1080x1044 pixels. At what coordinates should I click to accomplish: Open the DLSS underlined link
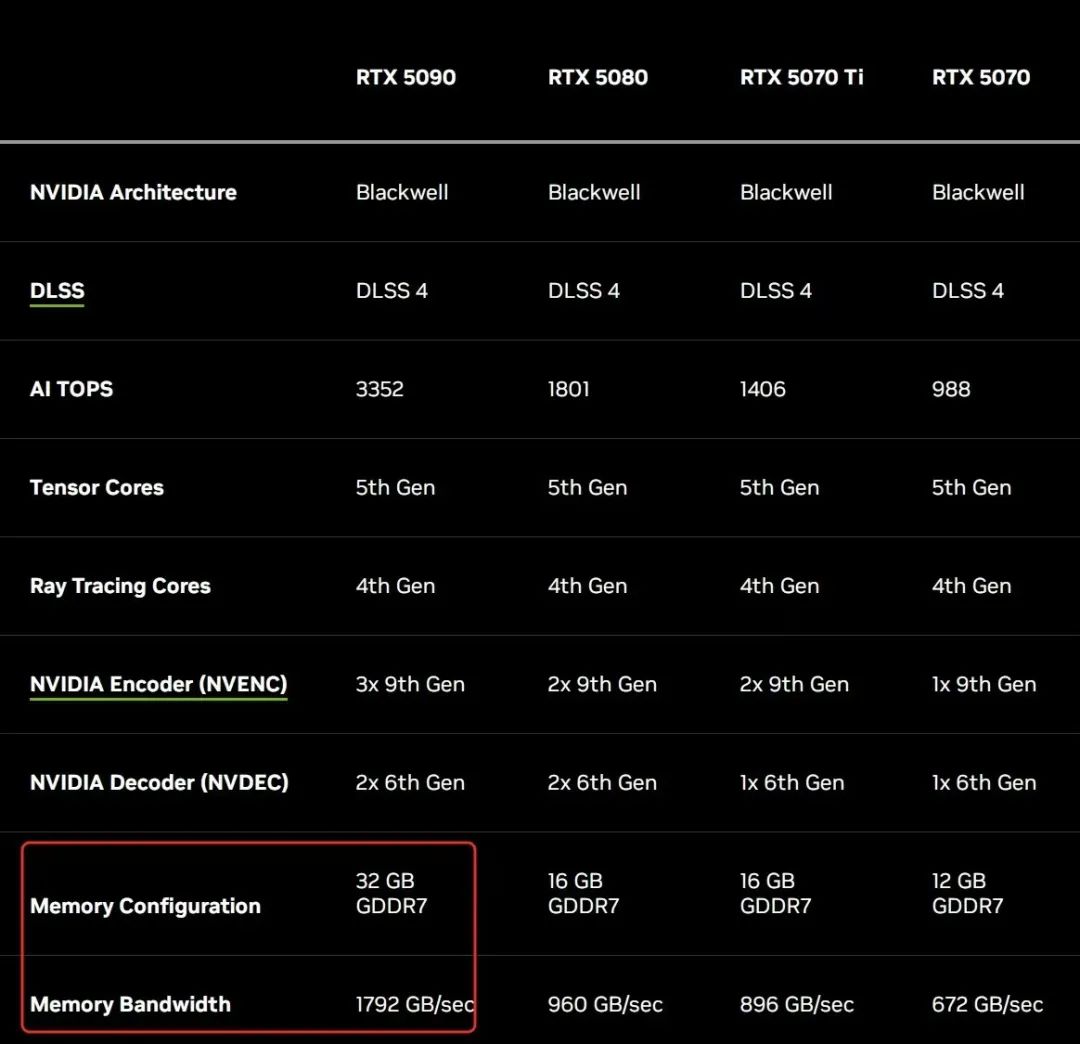point(57,291)
